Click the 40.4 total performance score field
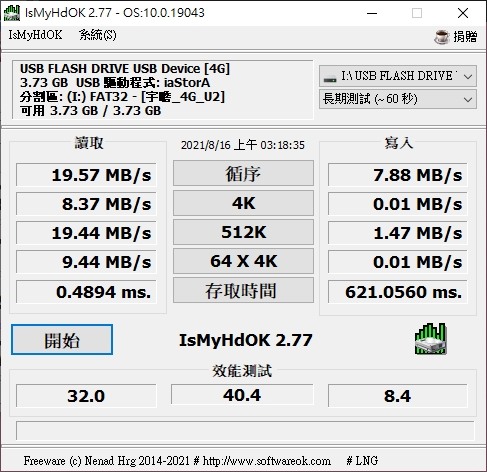The image size is (487, 472). click(242, 395)
